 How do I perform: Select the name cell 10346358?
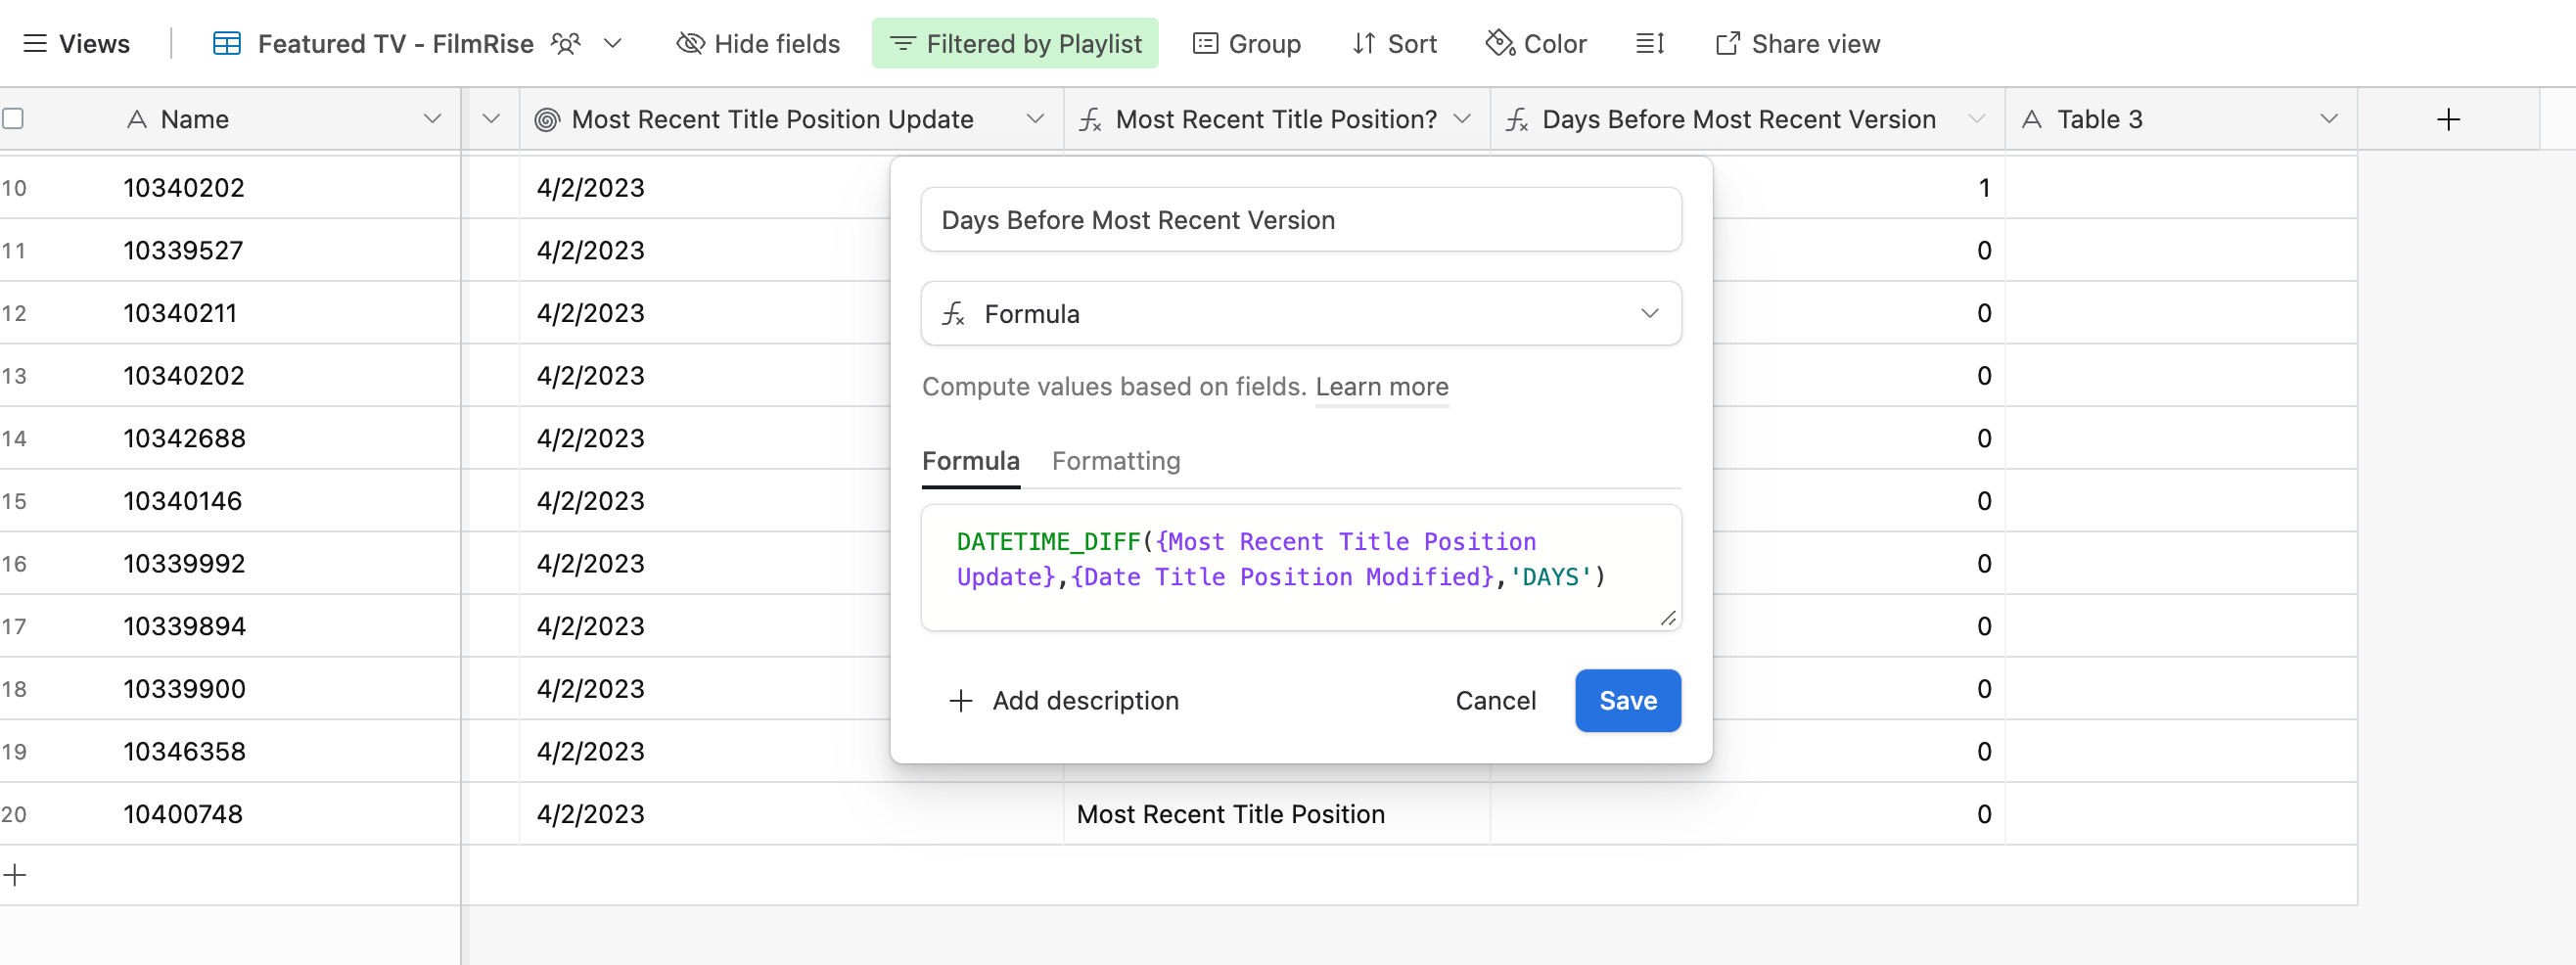pyautogui.click(x=185, y=751)
